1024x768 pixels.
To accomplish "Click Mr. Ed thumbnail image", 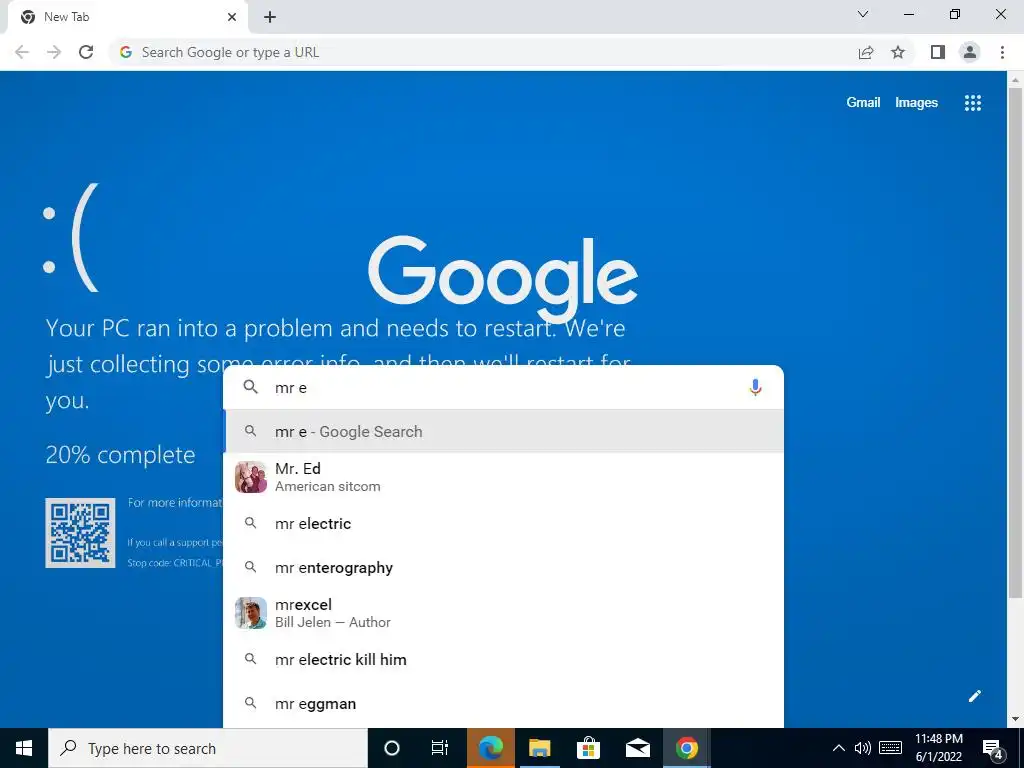I will coord(251,477).
